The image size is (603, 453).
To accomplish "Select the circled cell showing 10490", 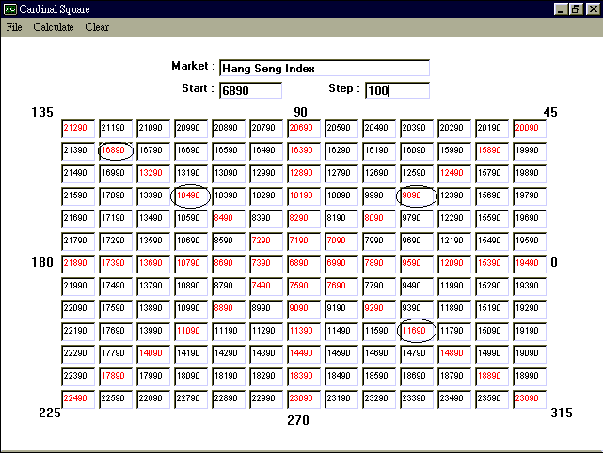I will (189, 195).
